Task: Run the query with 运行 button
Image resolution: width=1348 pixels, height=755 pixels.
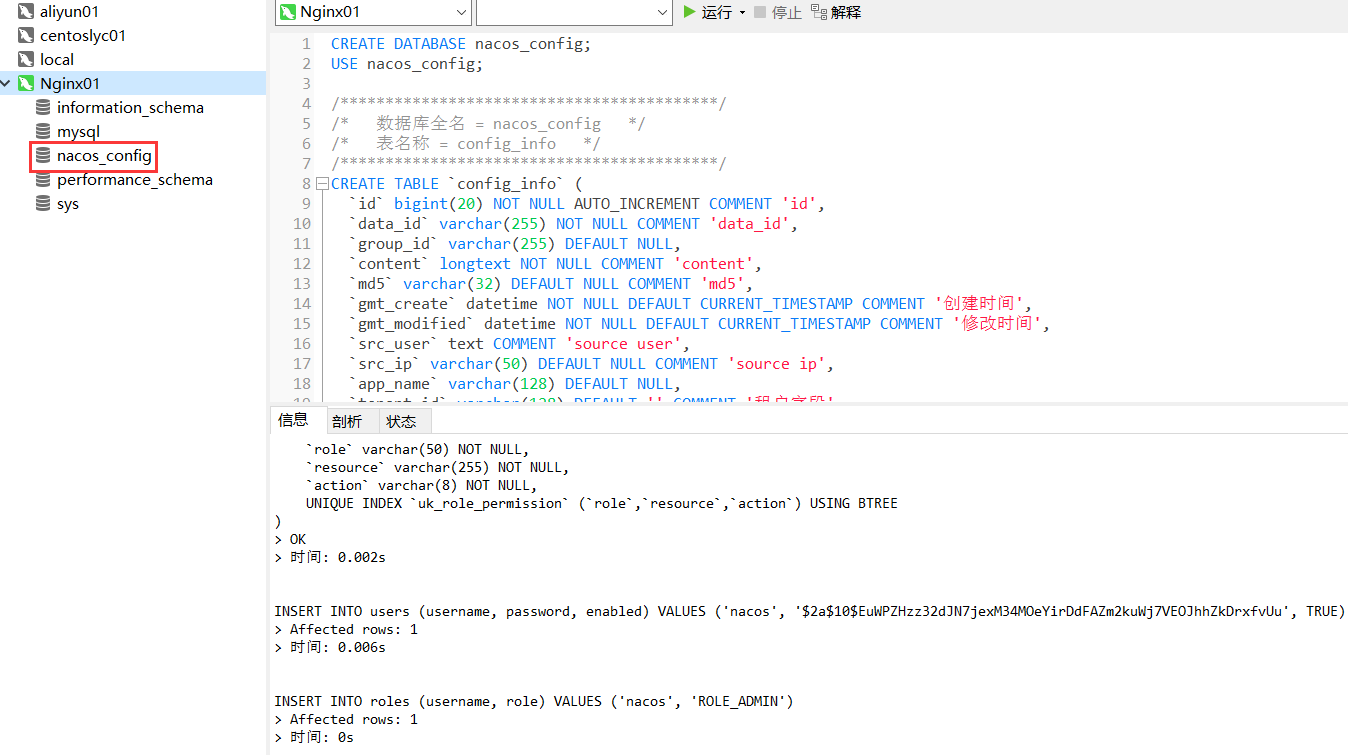Action: [708, 12]
